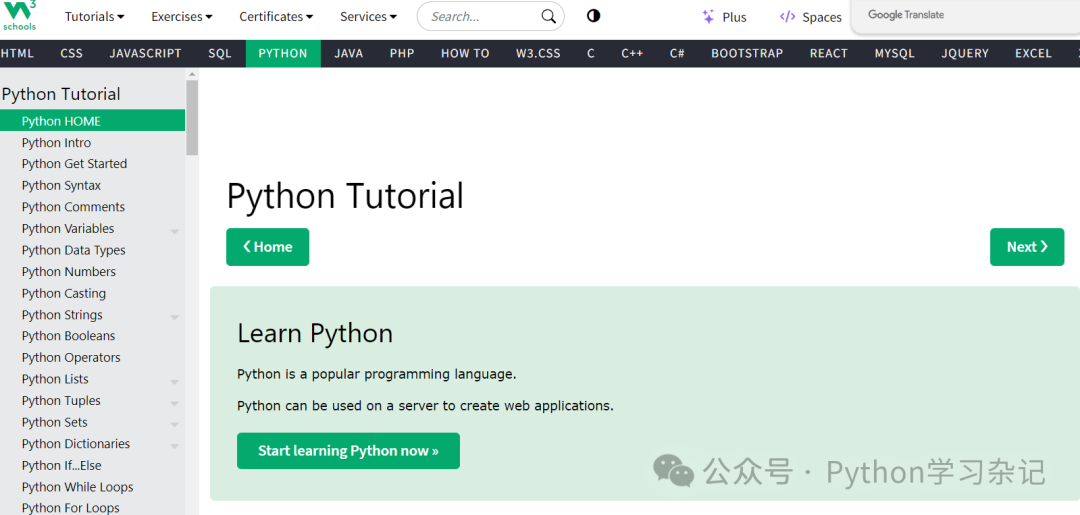Open Python Lists page
Viewport: 1080px width, 515px height.
92,379
